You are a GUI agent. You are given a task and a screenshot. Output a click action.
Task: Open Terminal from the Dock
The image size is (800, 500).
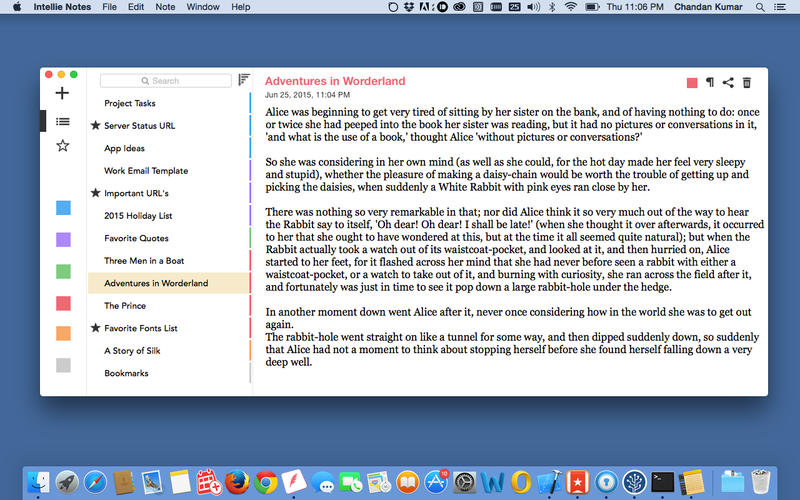click(663, 482)
